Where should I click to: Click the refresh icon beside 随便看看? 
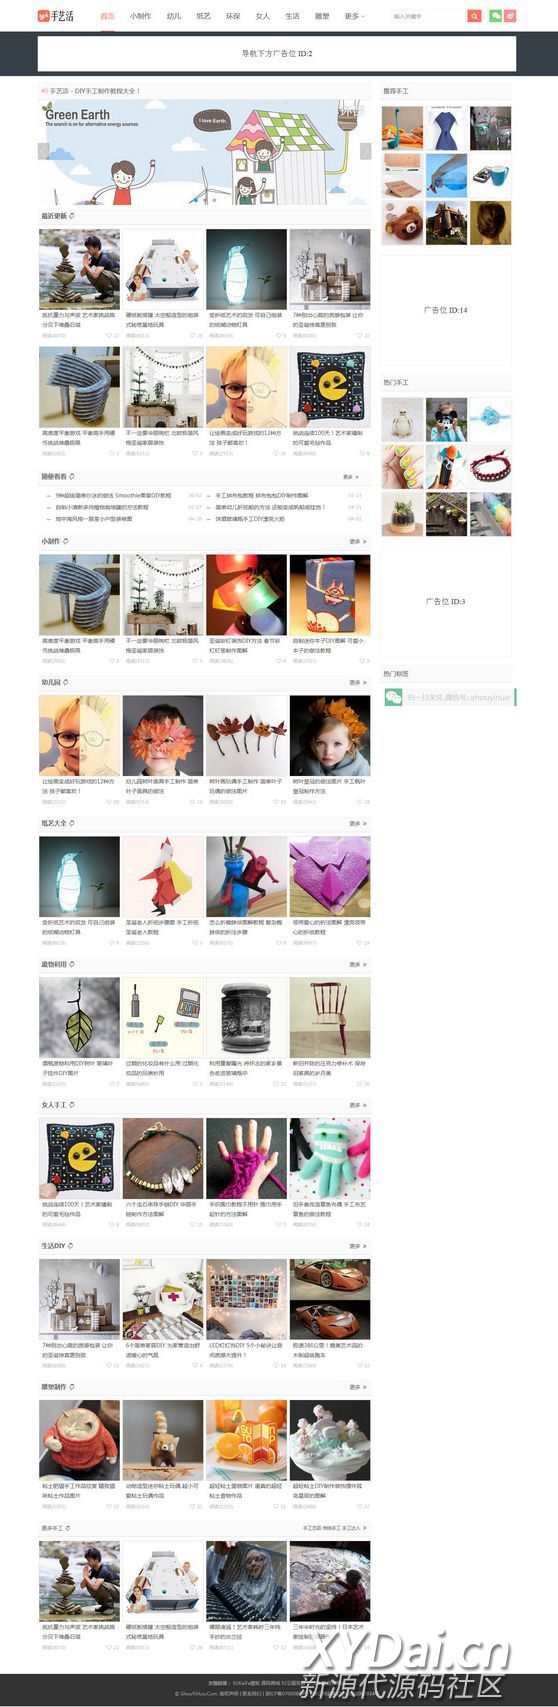71,477
